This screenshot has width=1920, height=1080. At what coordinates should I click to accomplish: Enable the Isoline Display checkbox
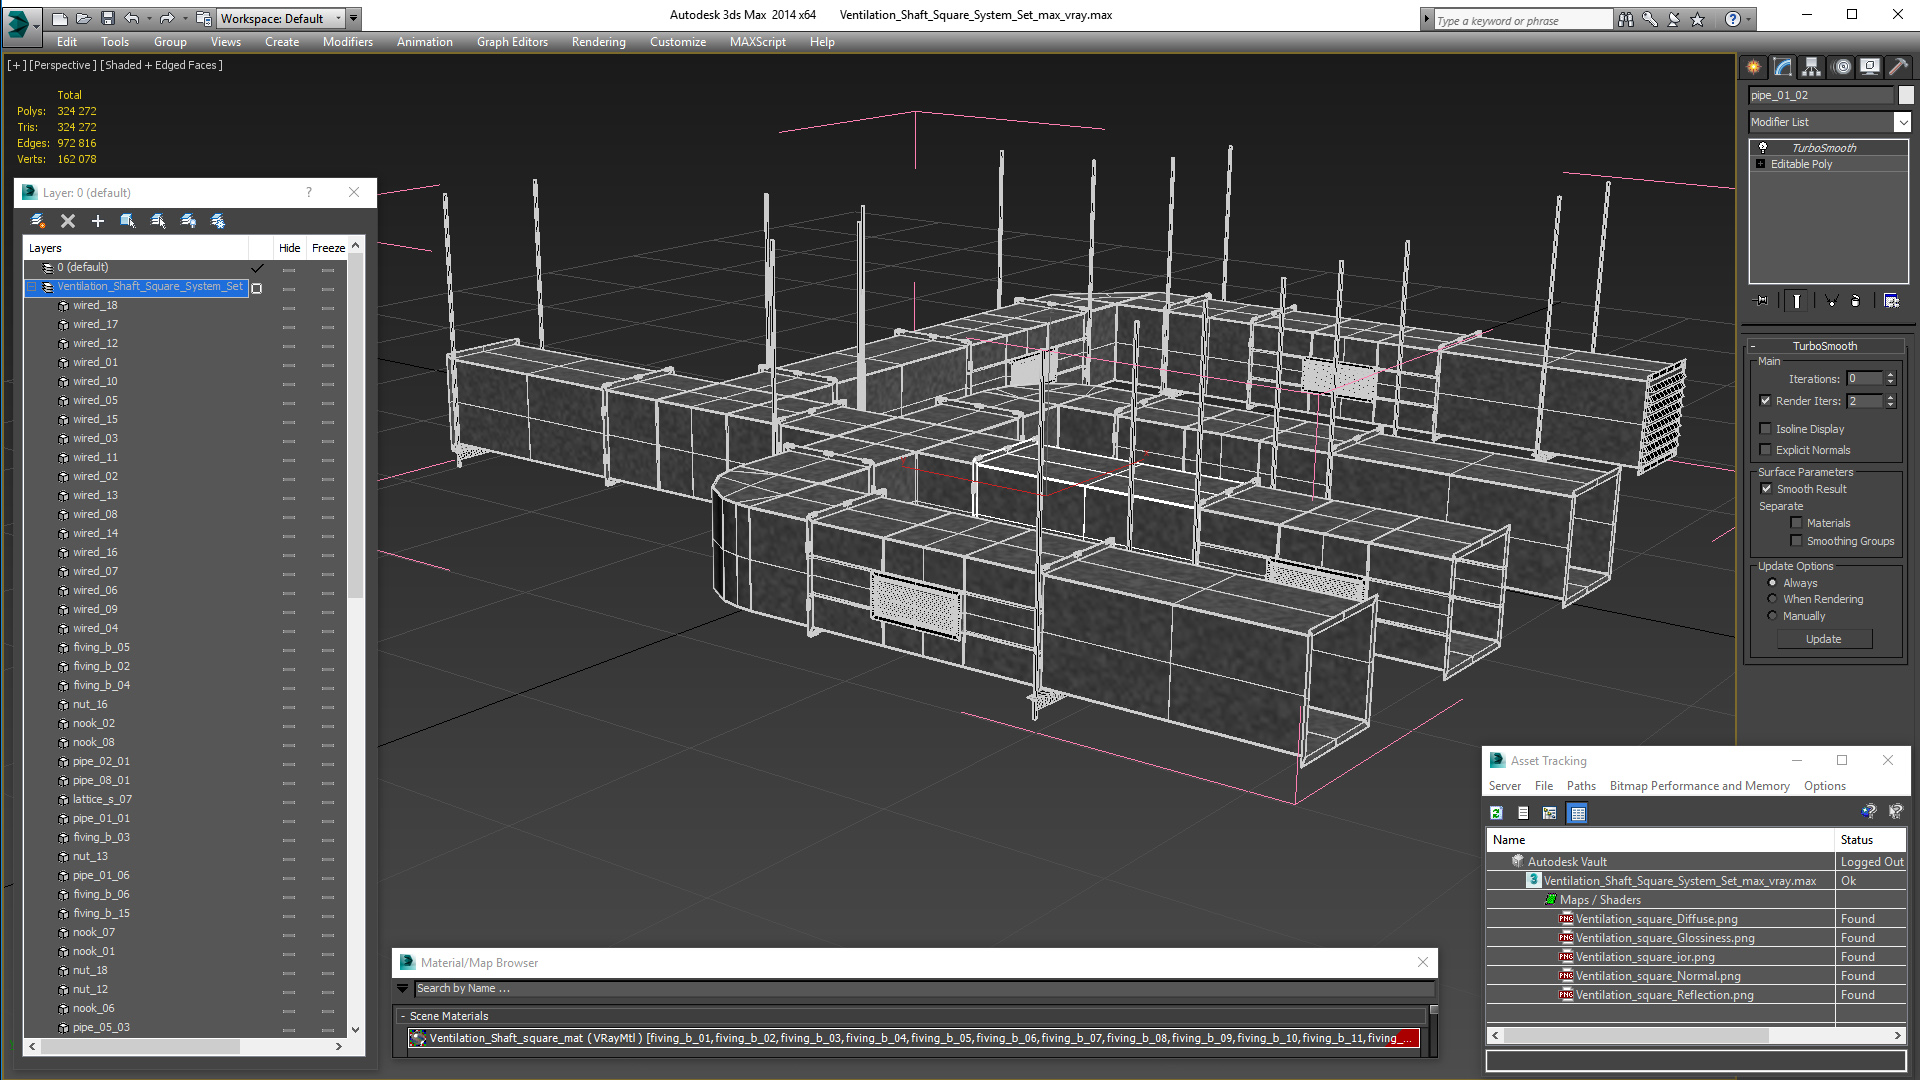click(x=1765, y=429)
